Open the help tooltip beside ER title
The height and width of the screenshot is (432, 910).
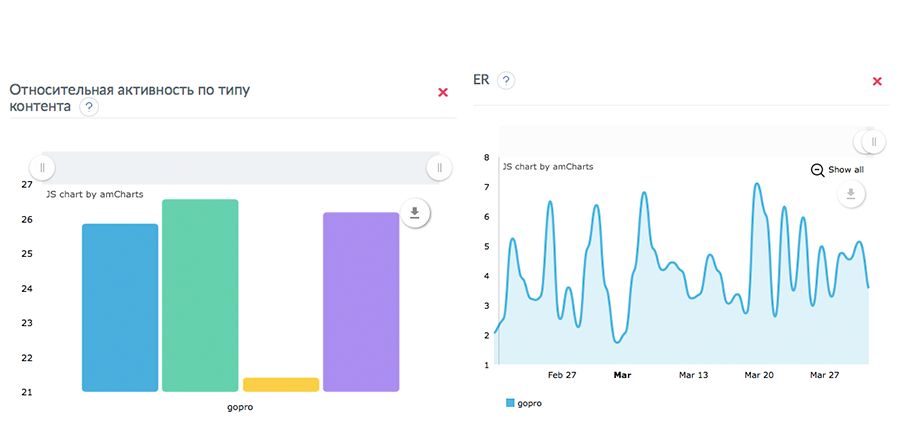(x=506, y=80)
